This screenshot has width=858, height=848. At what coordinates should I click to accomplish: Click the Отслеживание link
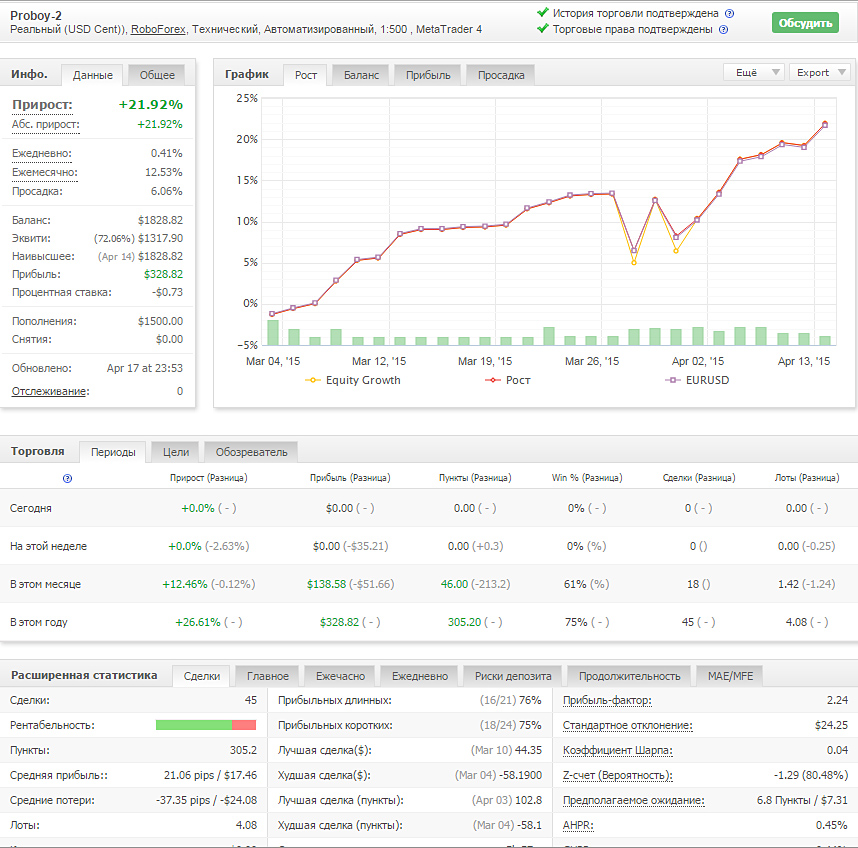click(x=49, y=391)
